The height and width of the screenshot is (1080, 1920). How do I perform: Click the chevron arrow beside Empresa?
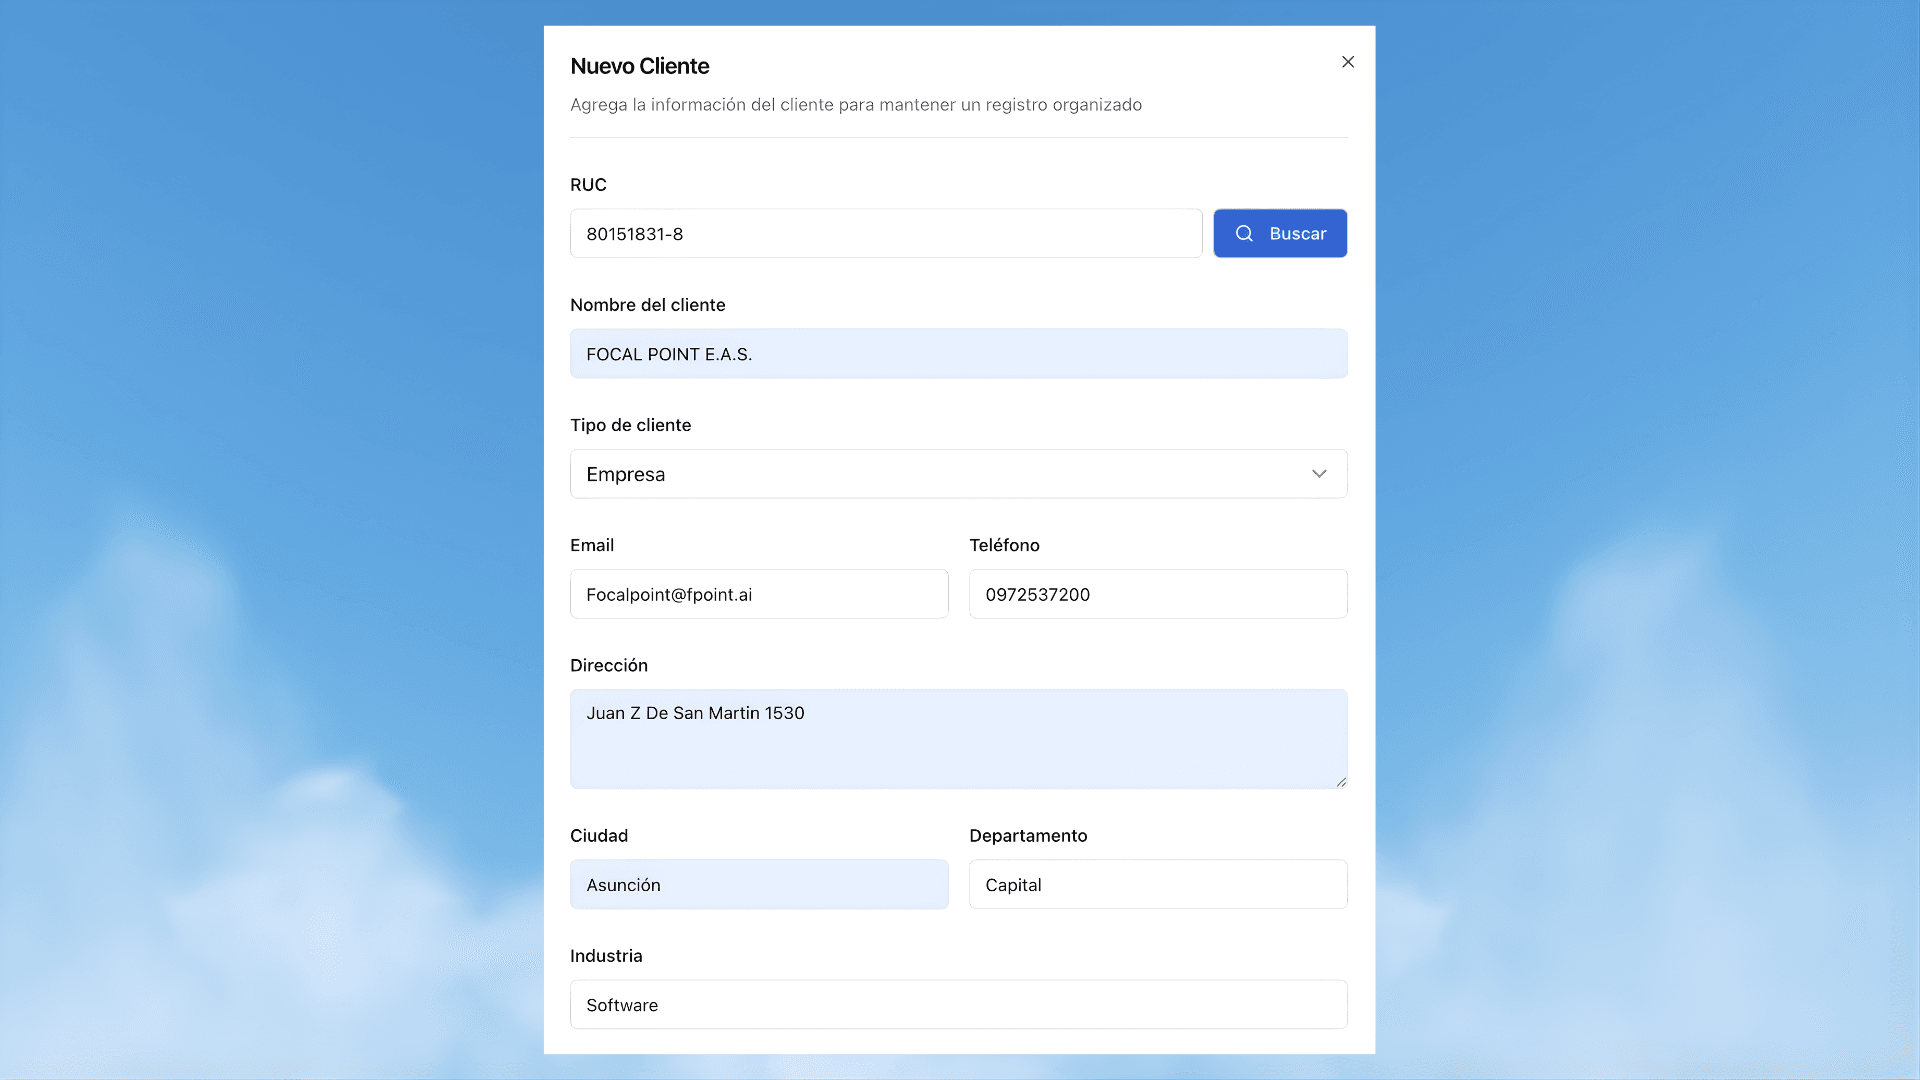click(x=1319, y=474)
